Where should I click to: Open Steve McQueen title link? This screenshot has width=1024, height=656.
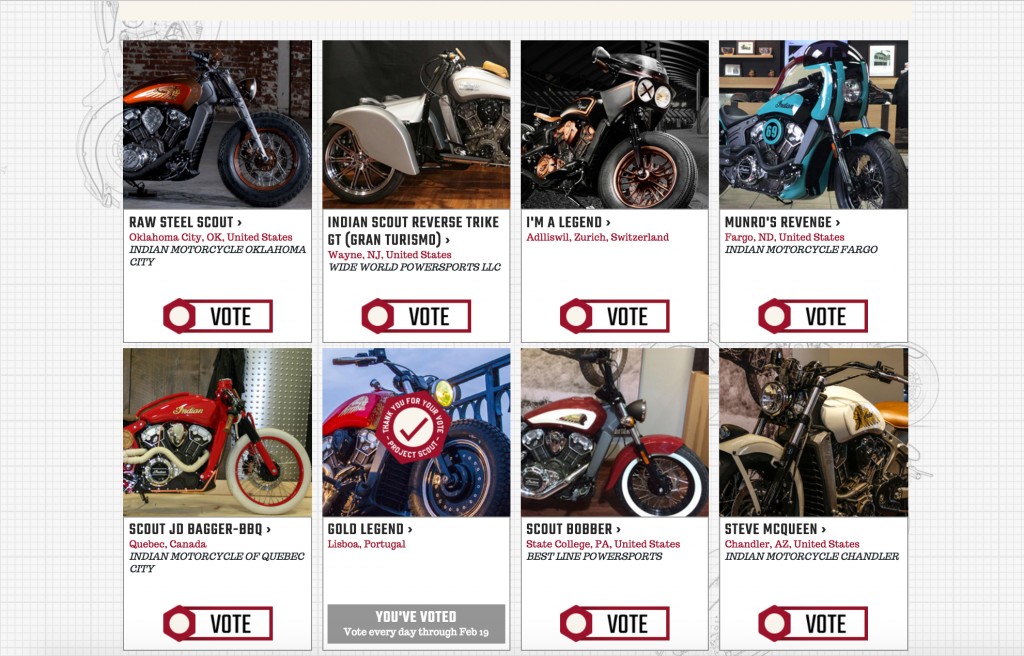[775, 529]
